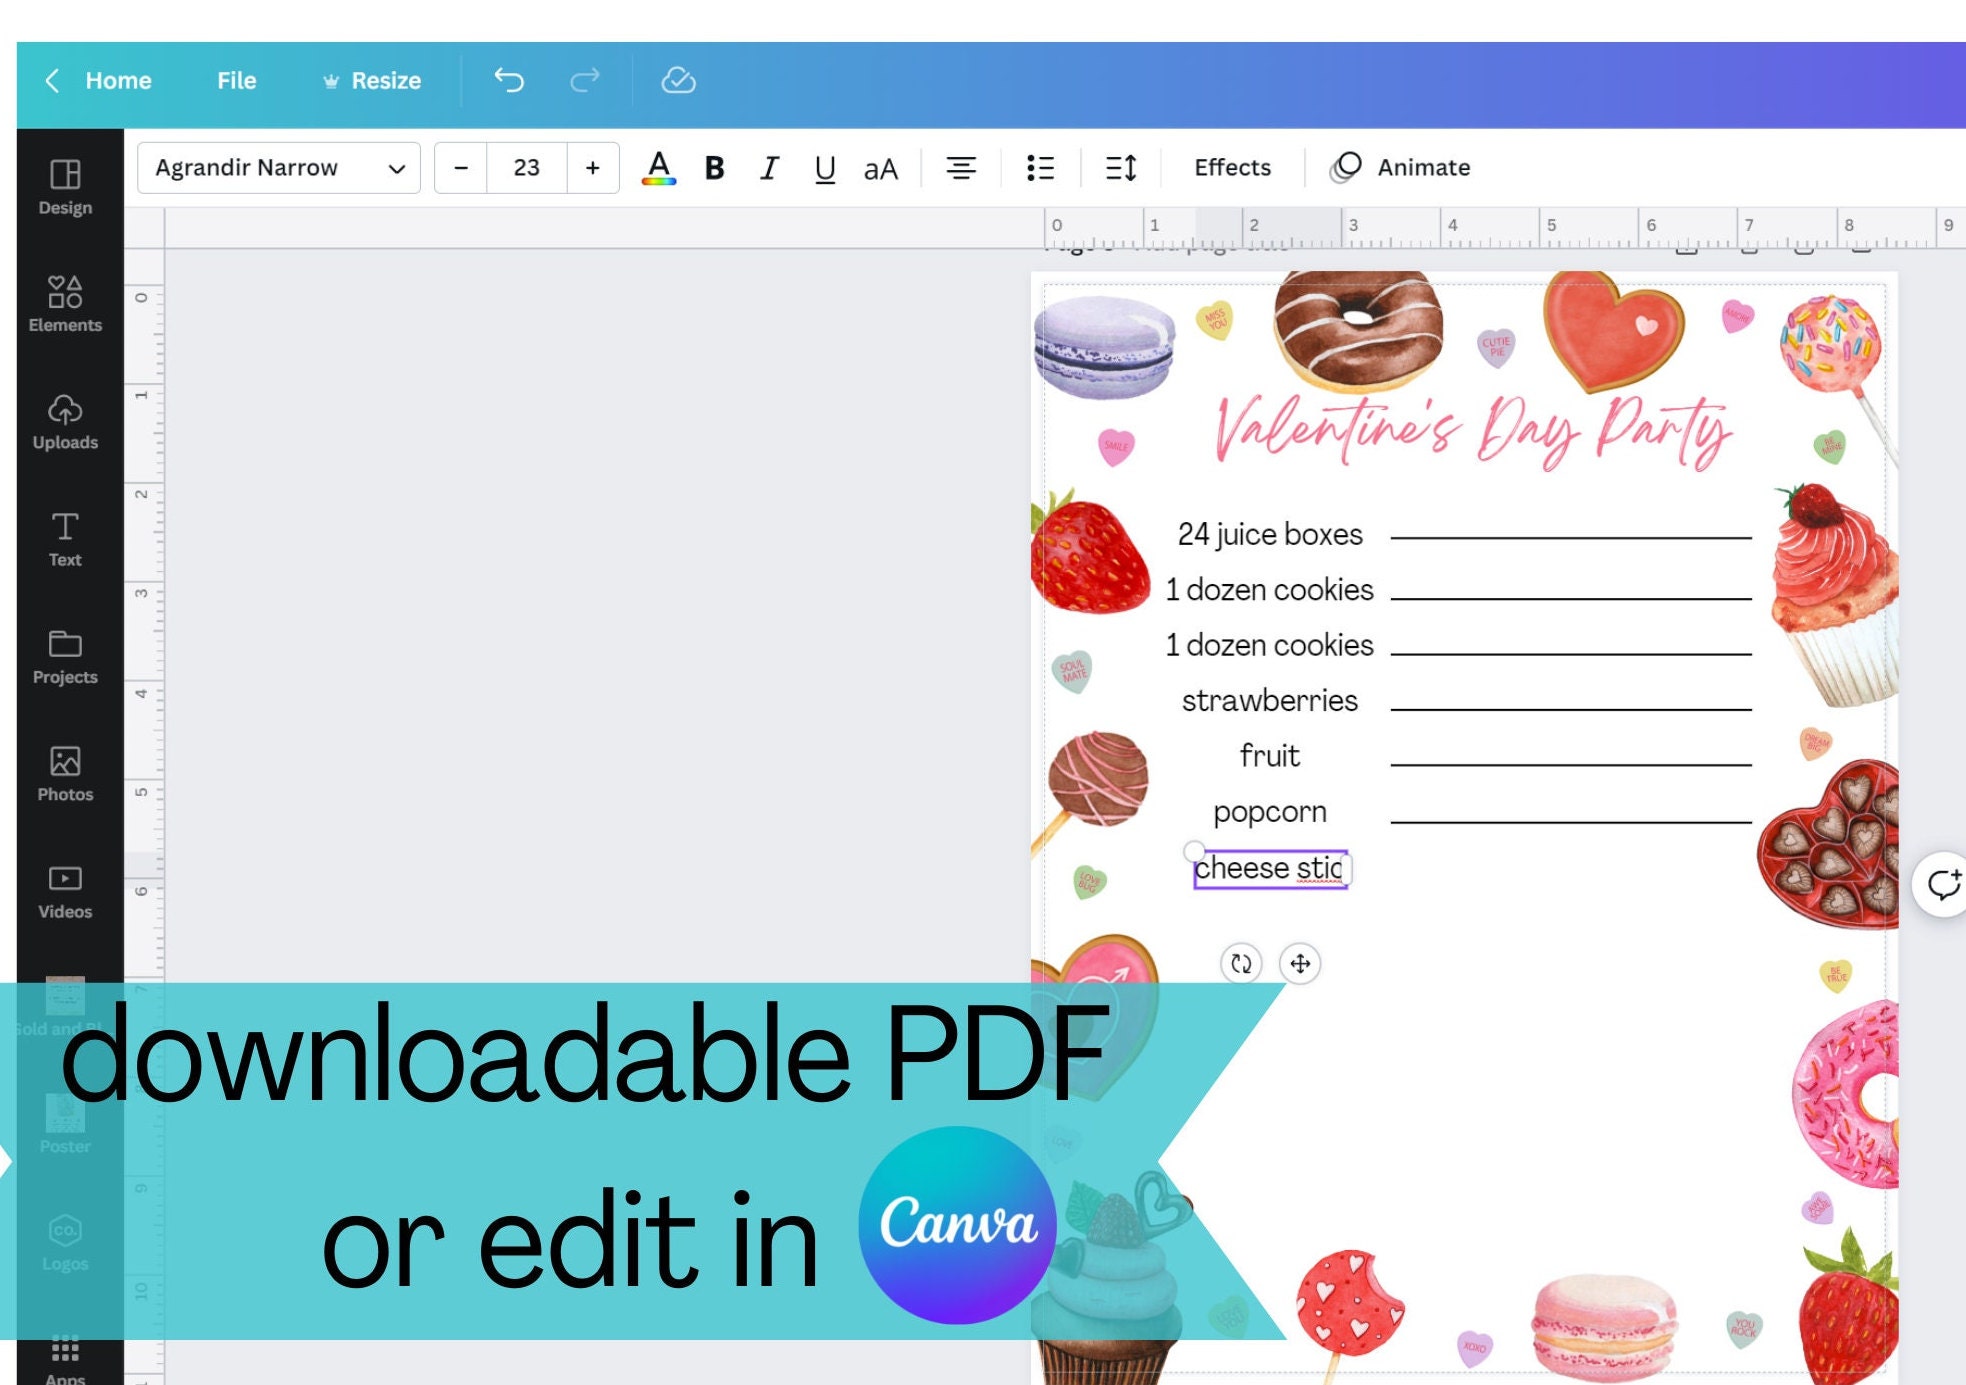Toggle italic formatting

click(769, 168)
